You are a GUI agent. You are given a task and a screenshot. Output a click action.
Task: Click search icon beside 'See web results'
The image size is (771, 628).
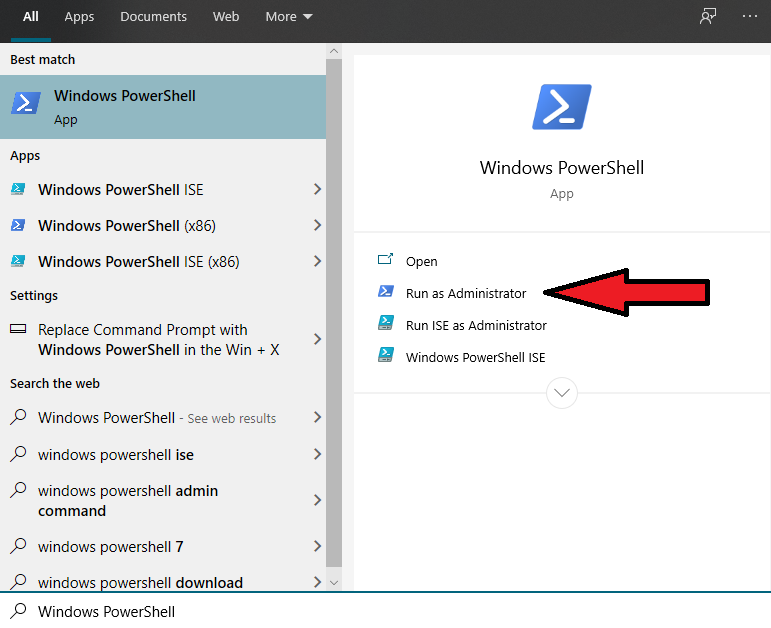[x=18, y=417]
